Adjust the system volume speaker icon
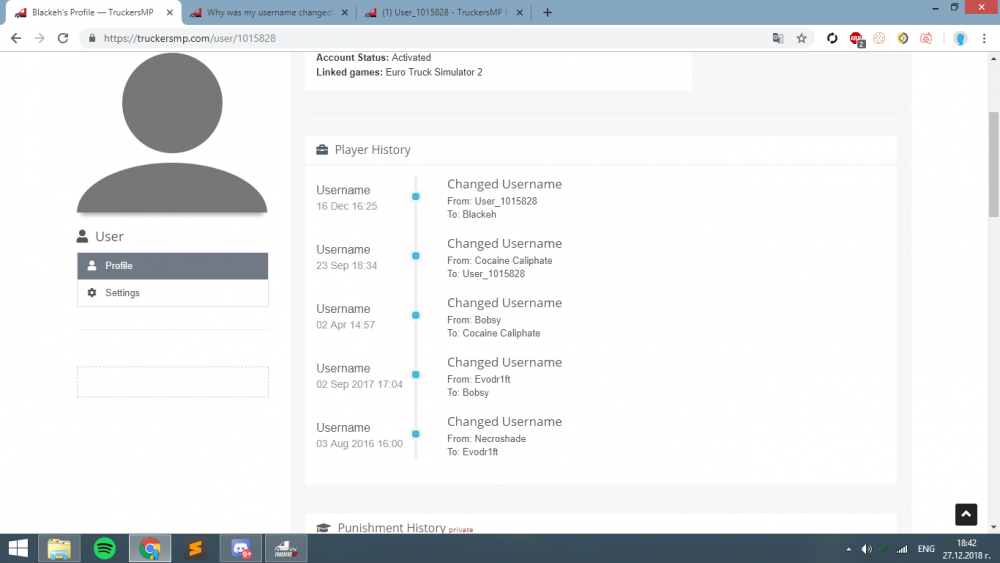The height and width of the screenshot is (563, 1000). (x=866, y=549)
